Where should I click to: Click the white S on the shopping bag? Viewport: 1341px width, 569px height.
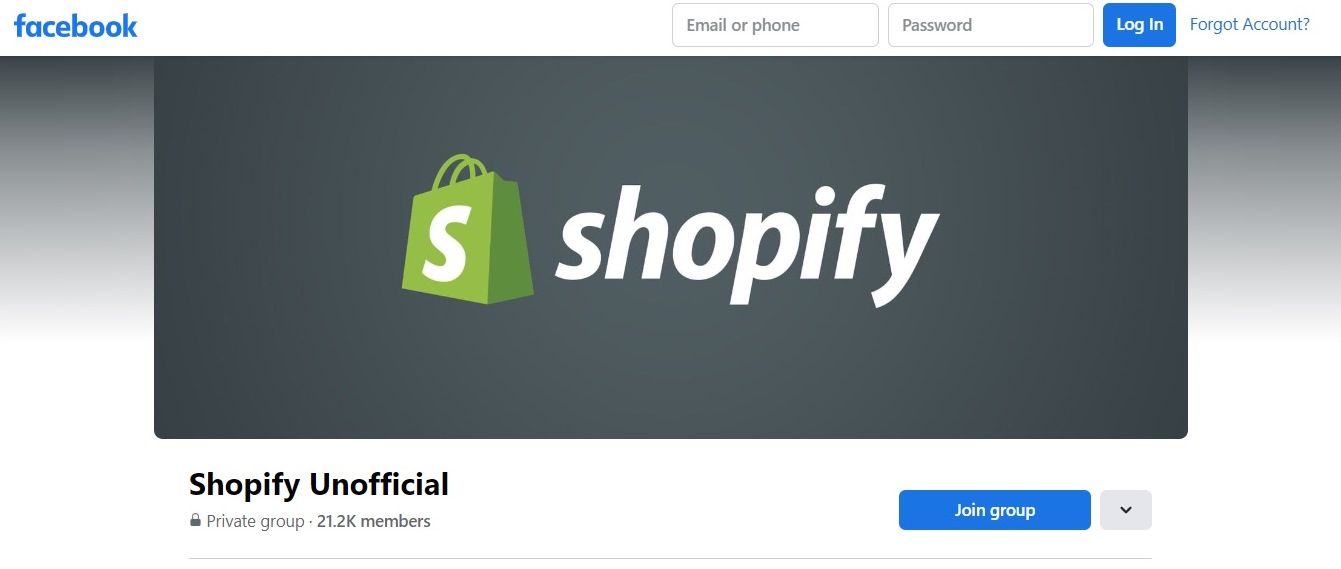pos(445,244)
